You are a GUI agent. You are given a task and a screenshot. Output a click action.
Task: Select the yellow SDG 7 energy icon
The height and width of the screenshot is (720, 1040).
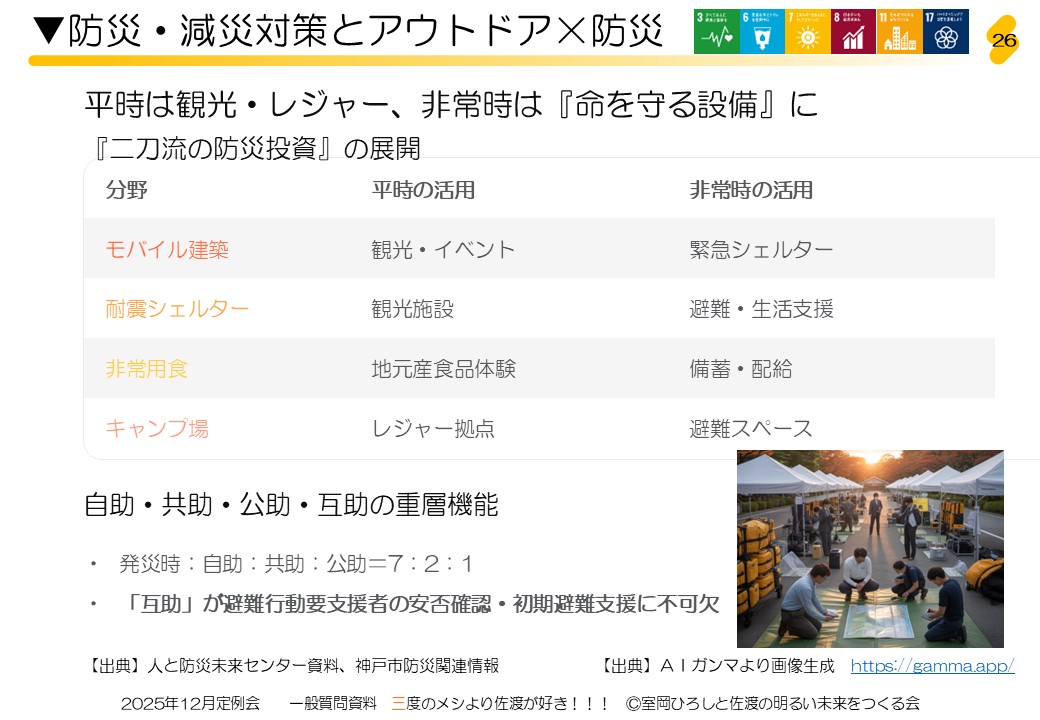pos(808,32)
